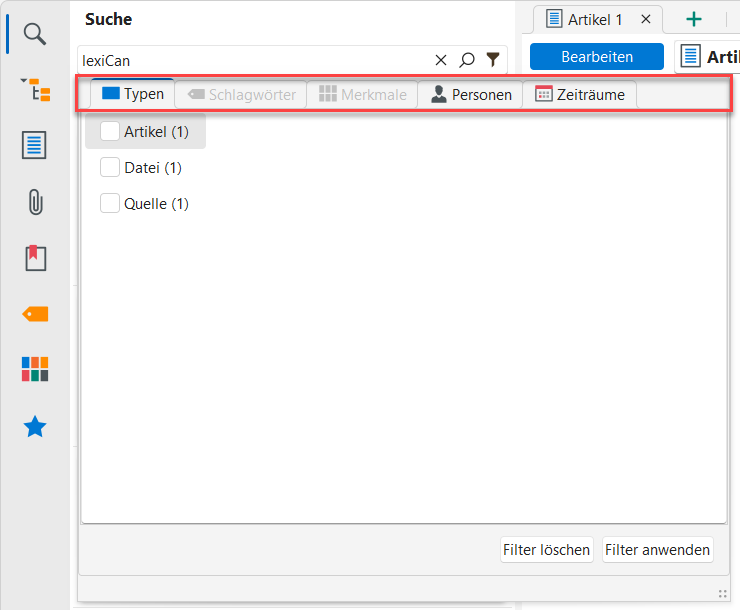Open attachments paperclip sidebar icon
The image size is (740, 610).
point(35,202)
